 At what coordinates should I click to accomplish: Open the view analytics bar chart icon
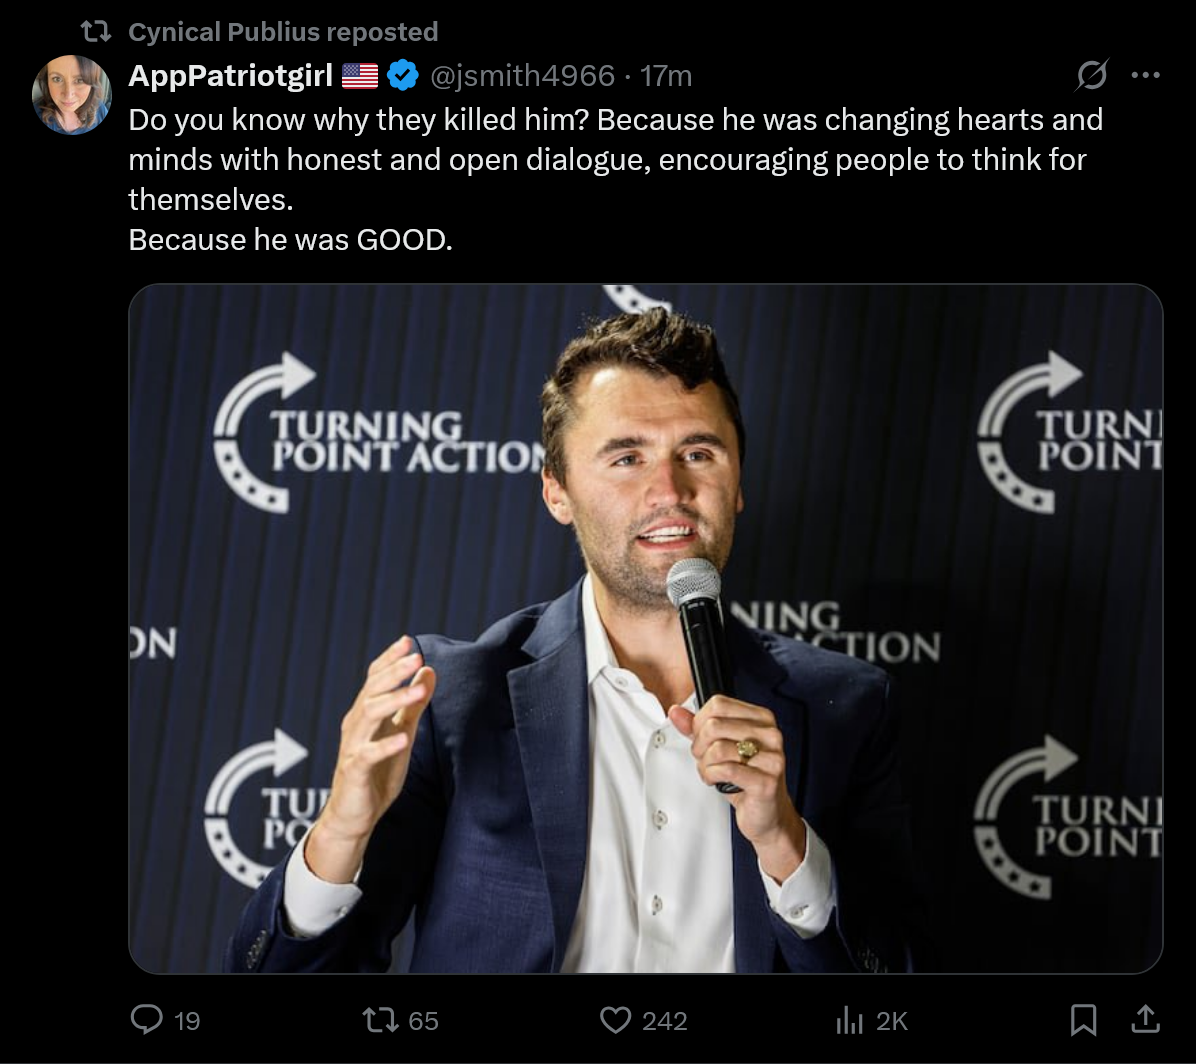(x=849, y=1020)
